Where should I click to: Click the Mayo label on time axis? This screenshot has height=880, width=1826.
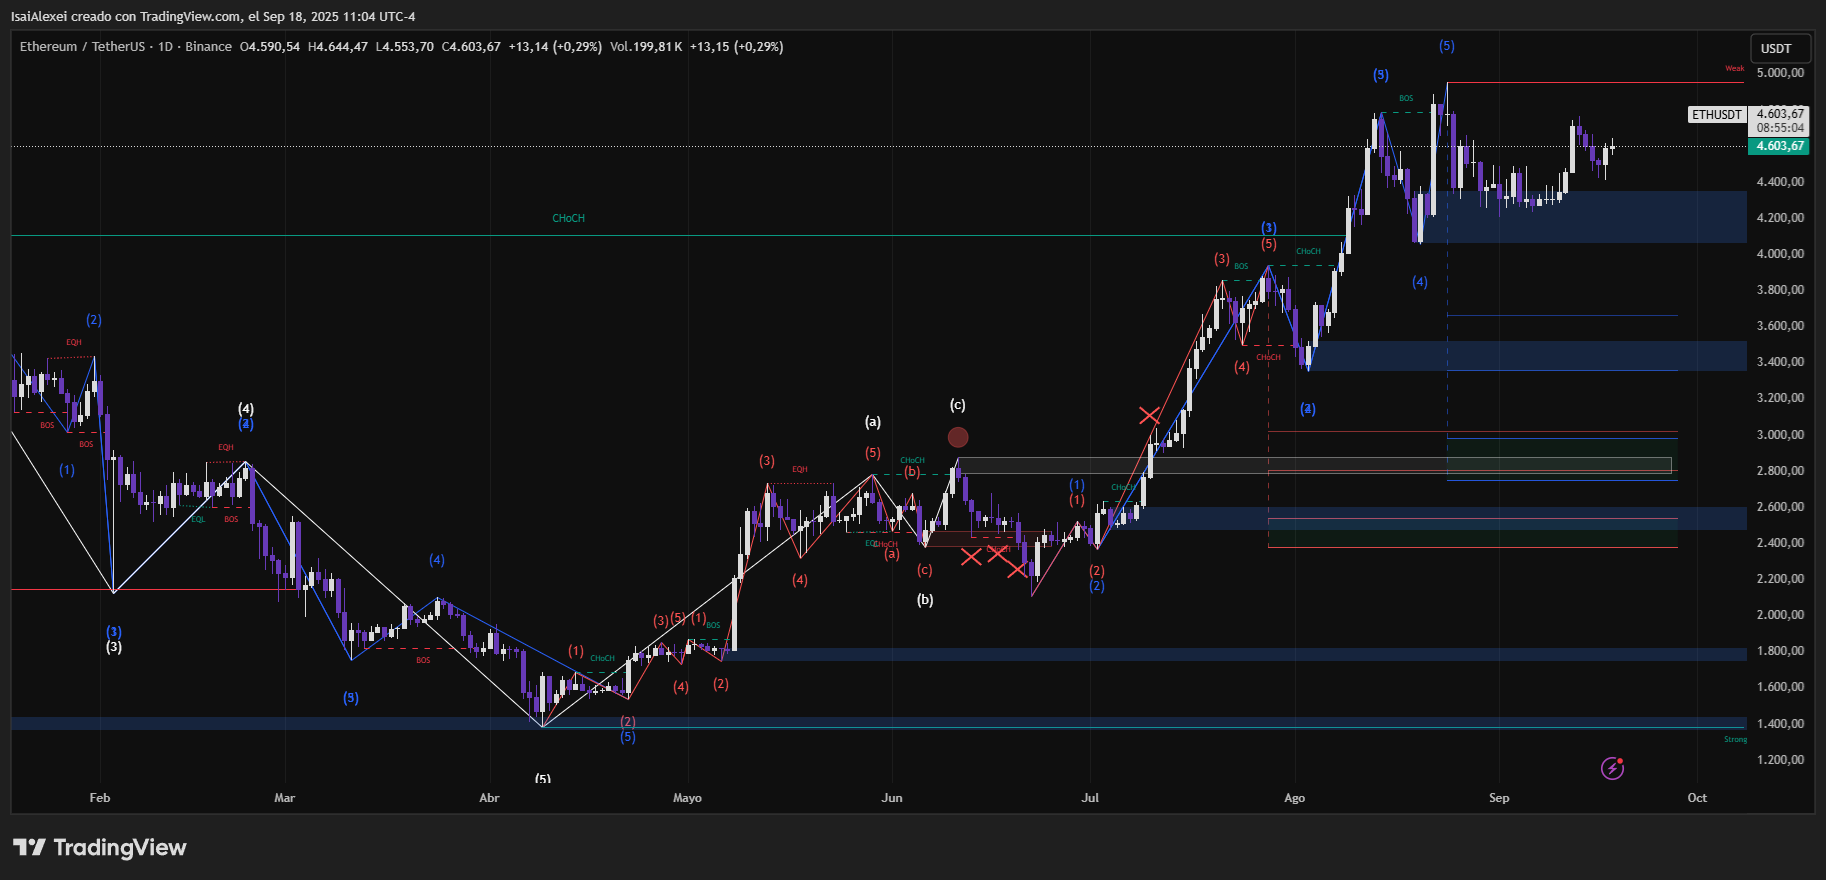point(687,798)
